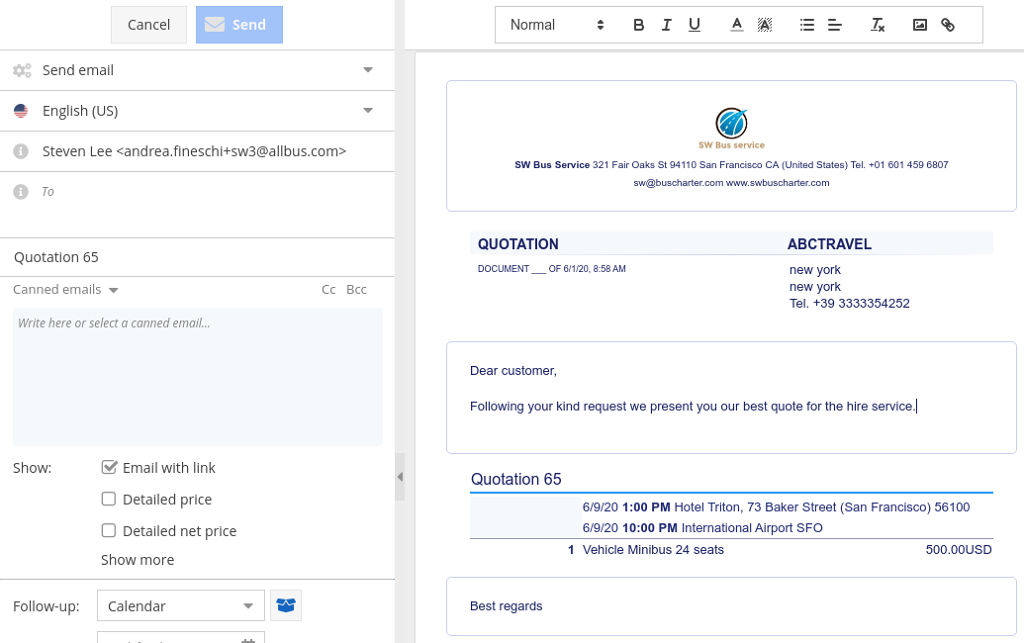Check the Detailed net price option
Screen dimensions: 1024x643
(x=110, y=531)
